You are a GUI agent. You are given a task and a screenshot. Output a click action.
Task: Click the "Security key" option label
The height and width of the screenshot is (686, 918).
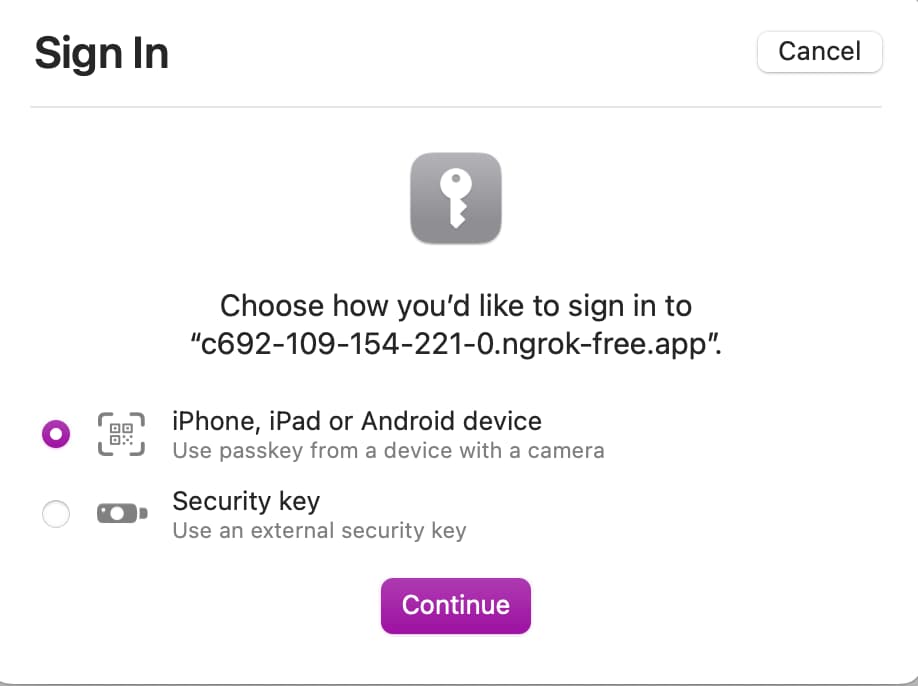pyautogui.click(x=246, y=500)
